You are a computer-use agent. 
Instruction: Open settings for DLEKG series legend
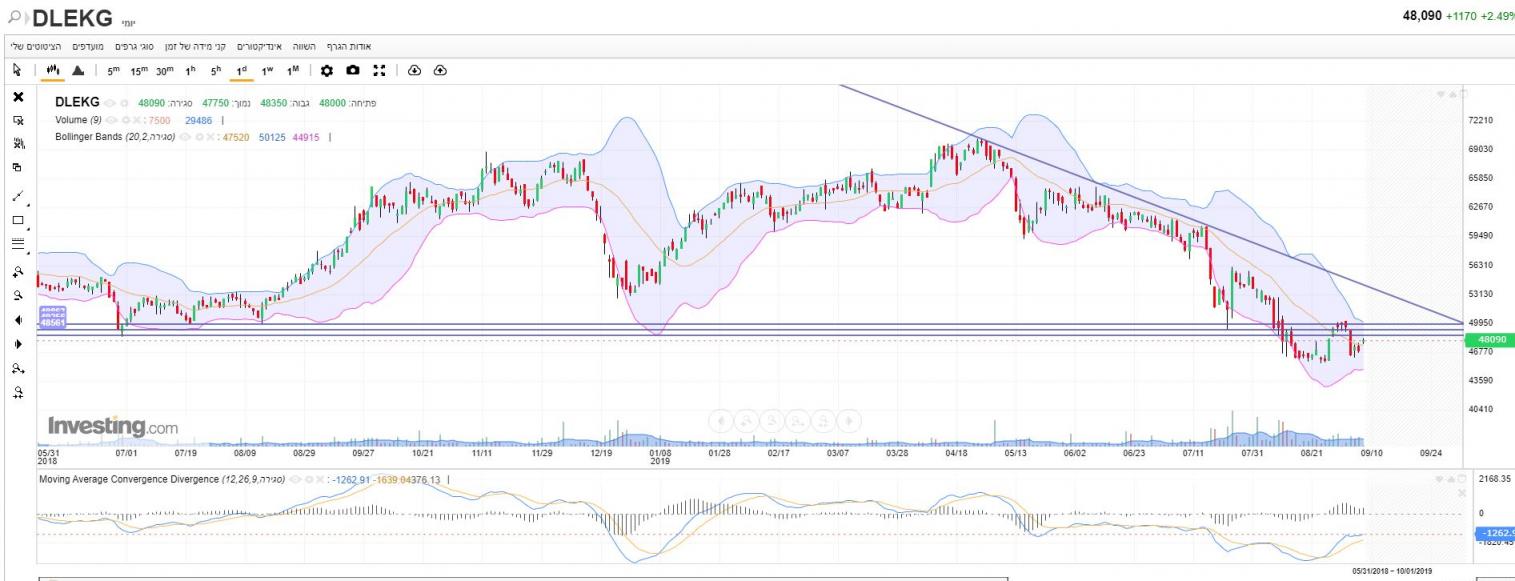point(124,103)
